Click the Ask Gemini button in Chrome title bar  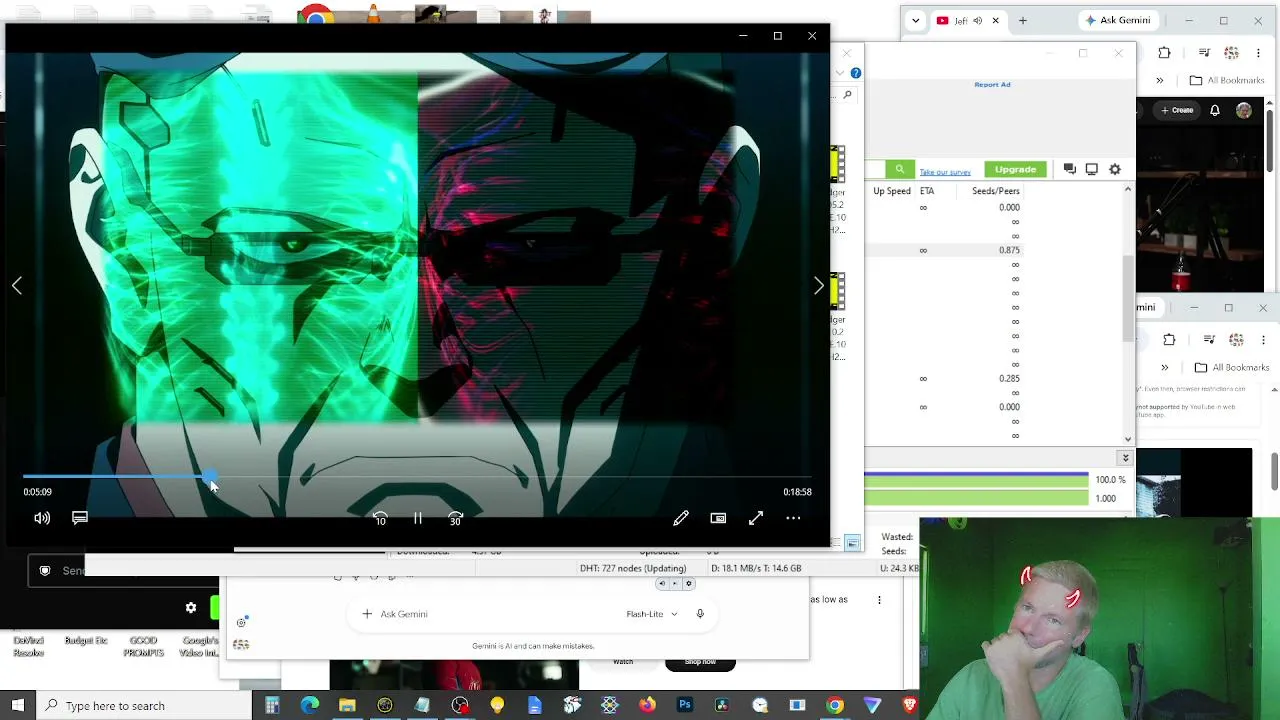[1118, 20]
